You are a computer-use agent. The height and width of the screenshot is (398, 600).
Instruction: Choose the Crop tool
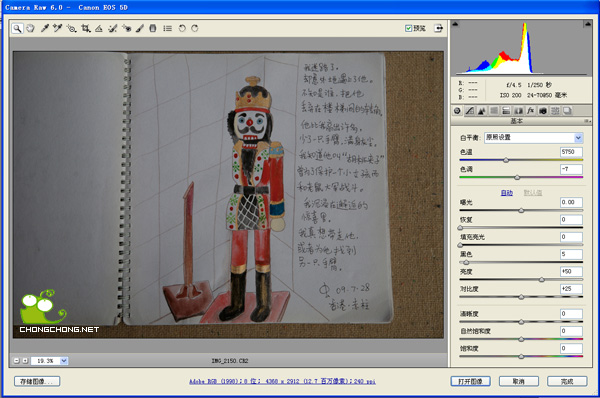click(x=86, y=28)
